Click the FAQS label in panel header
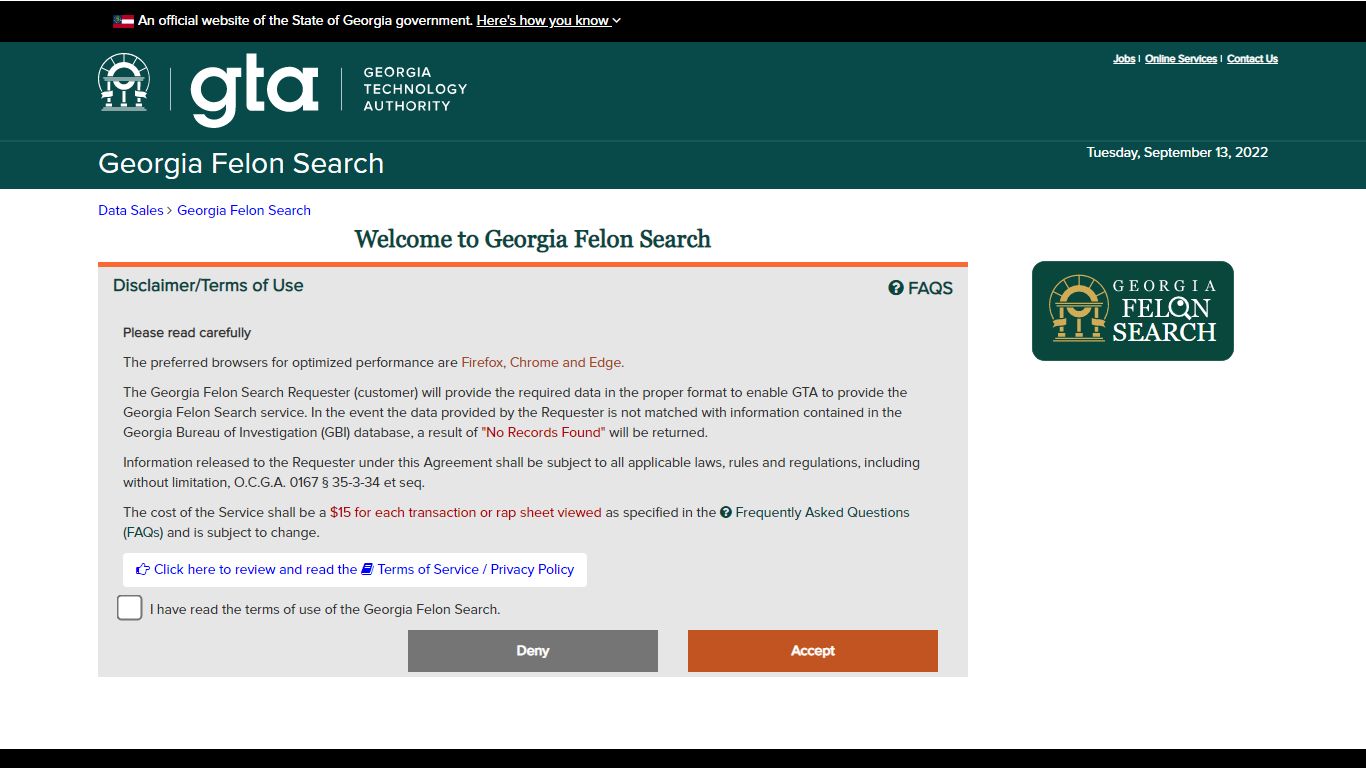1366x768 pixels. click(930, 288)
